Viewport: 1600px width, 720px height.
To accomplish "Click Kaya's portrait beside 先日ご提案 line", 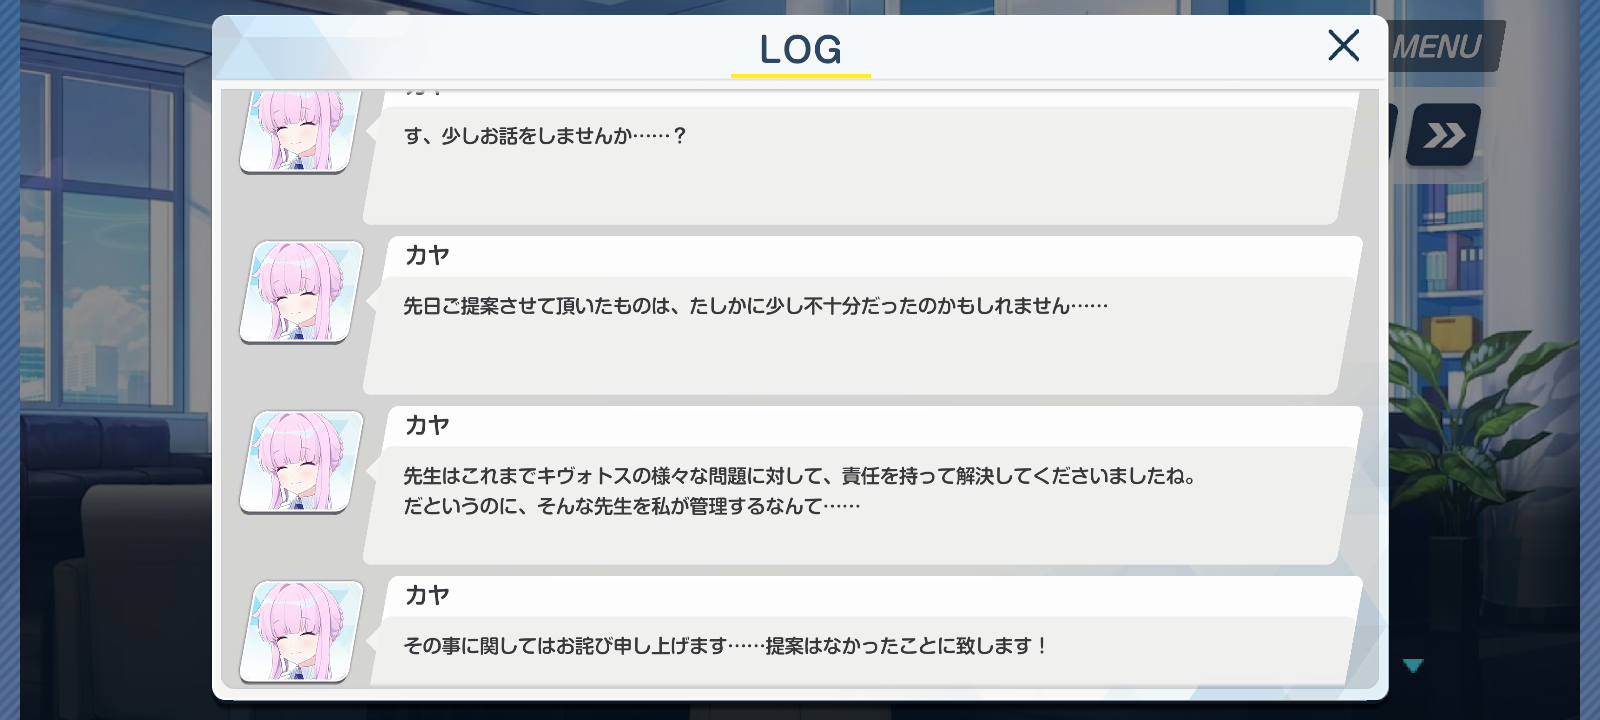I will tap(301, 292).
